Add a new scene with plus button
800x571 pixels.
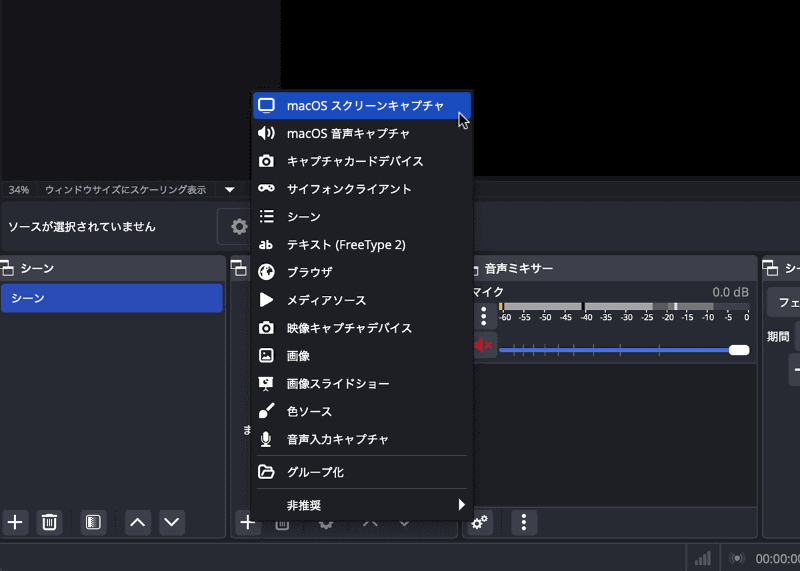(x=15, y=522)
